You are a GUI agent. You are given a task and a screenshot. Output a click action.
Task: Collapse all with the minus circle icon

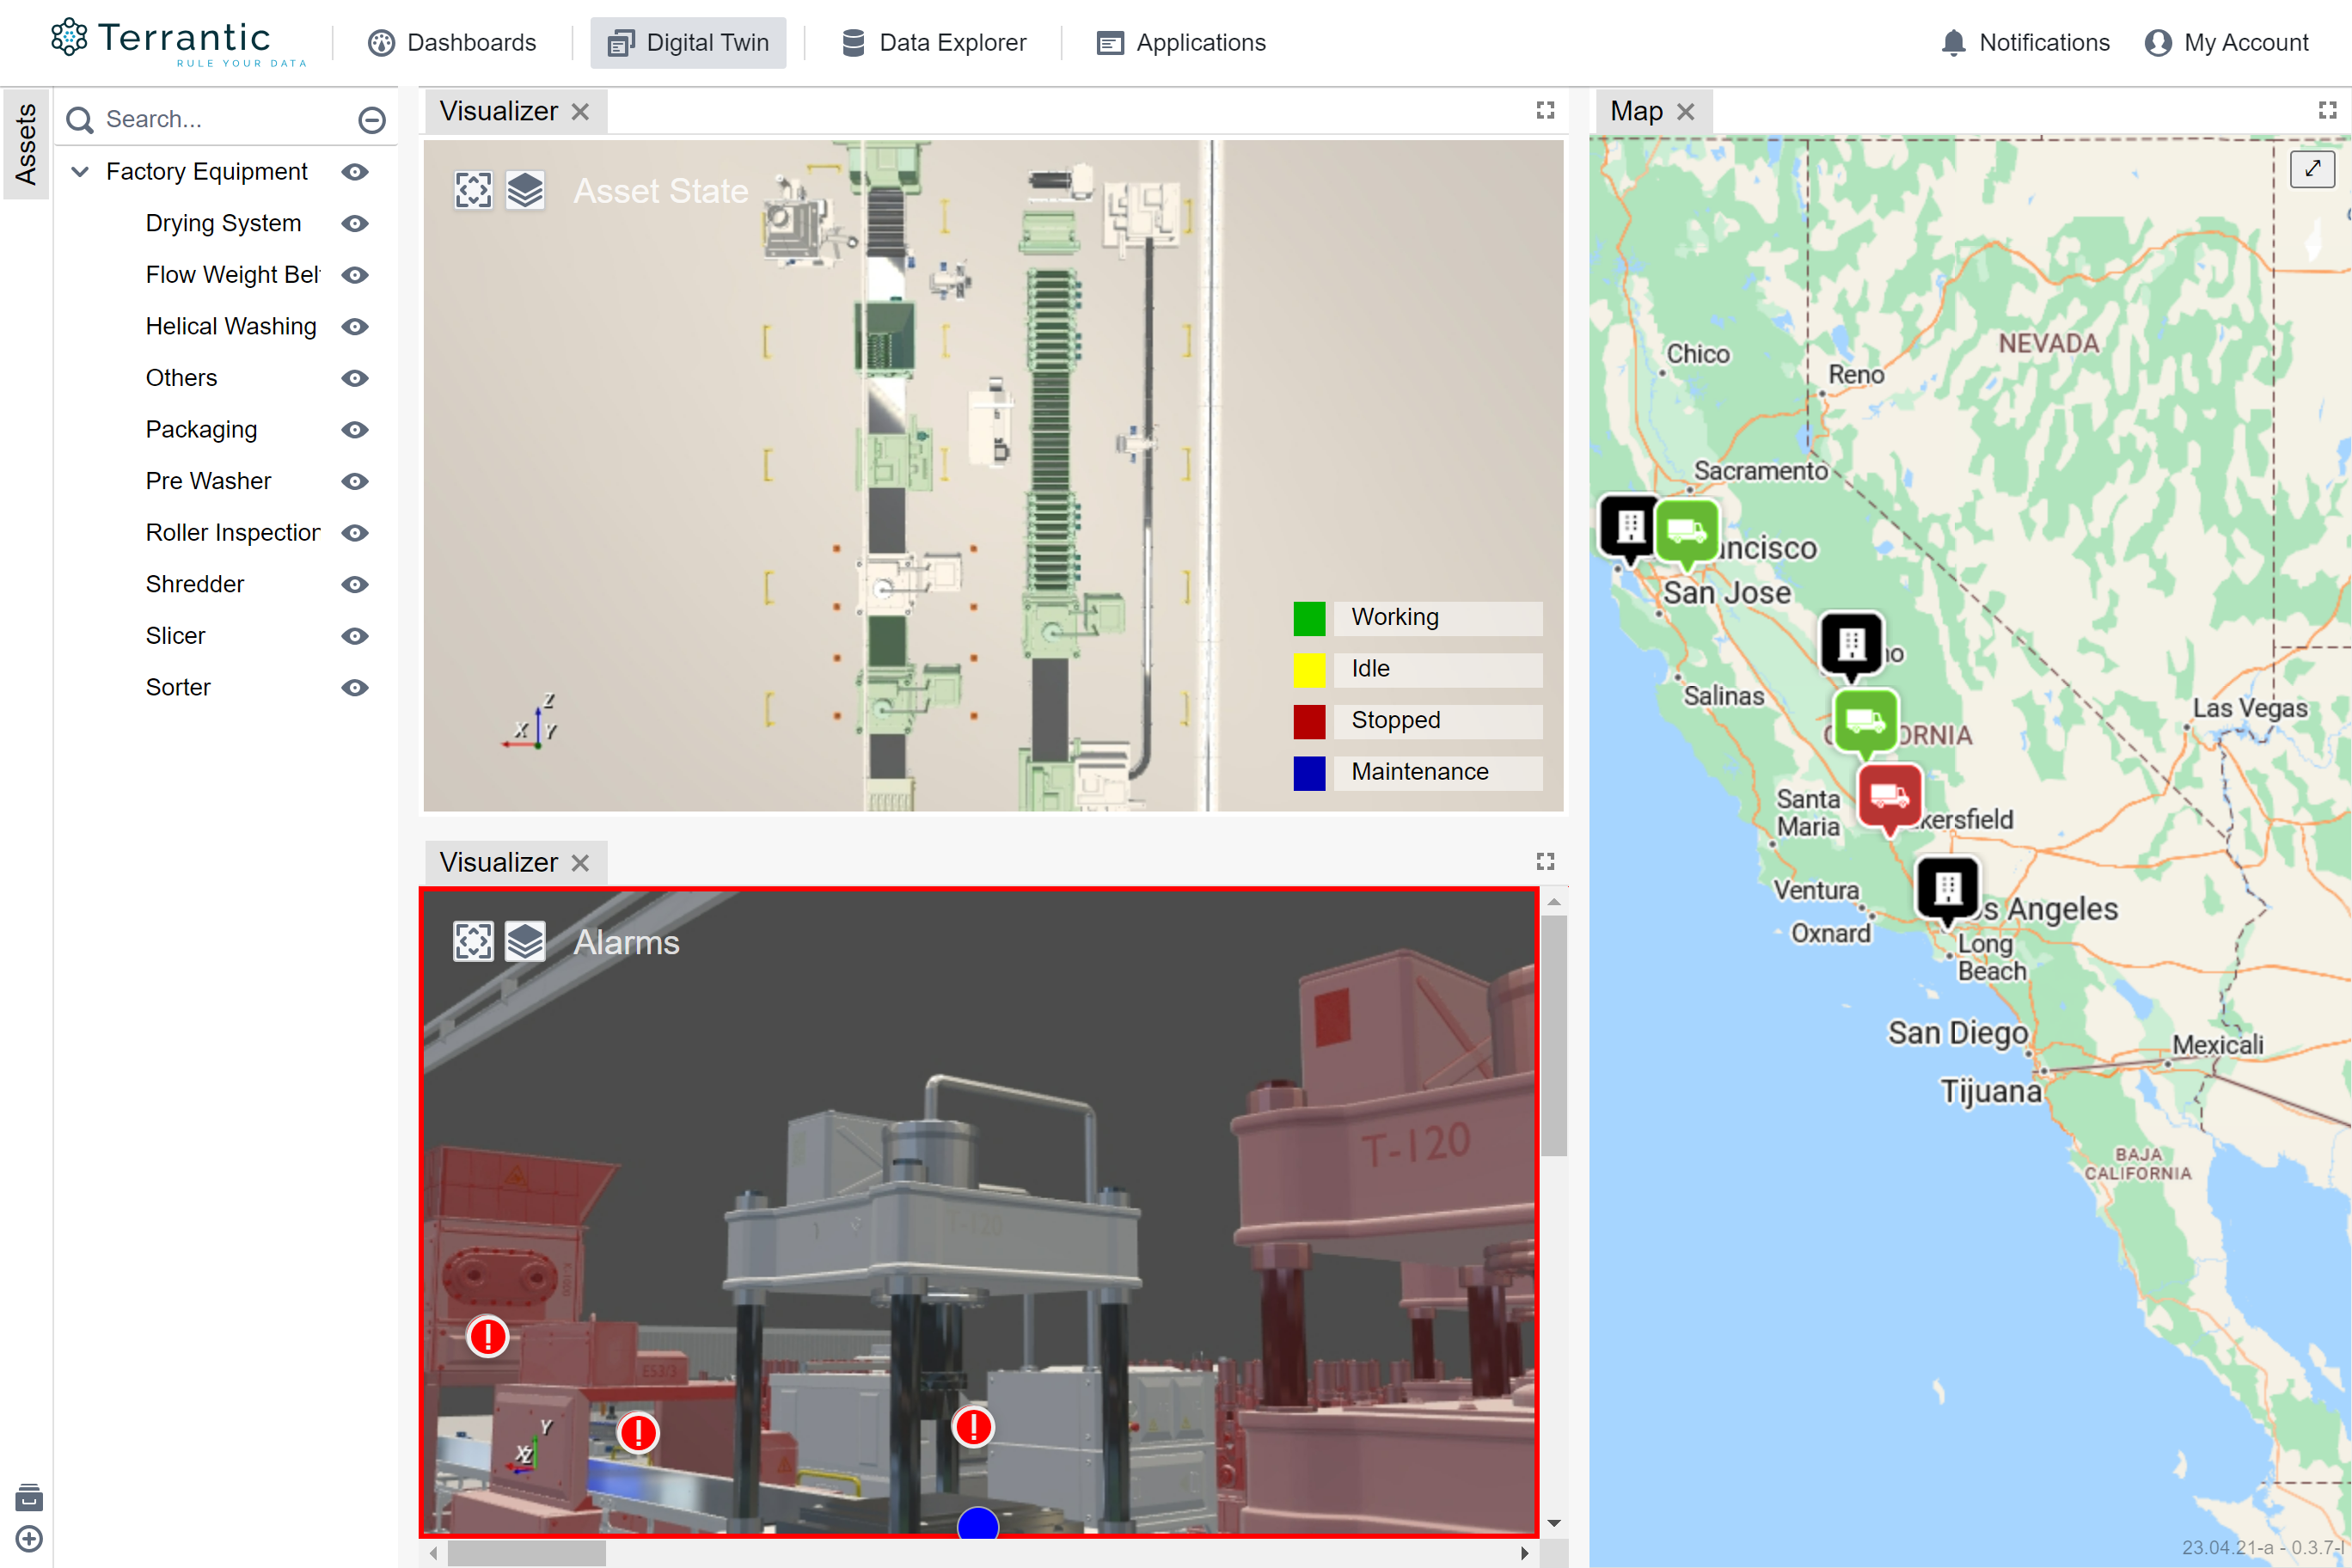coord(372,120)
